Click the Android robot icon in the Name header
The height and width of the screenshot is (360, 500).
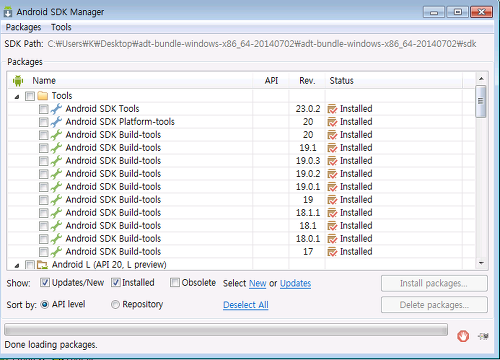coord(18,81)
